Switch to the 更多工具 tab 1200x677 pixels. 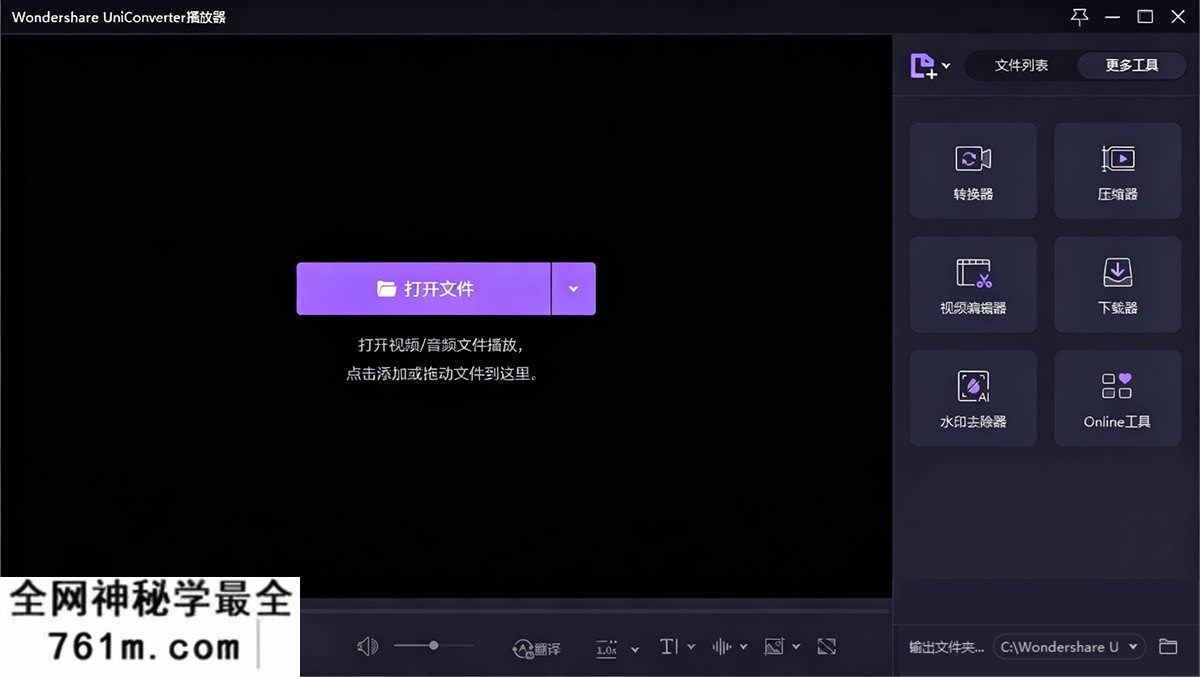point(1132,66)
